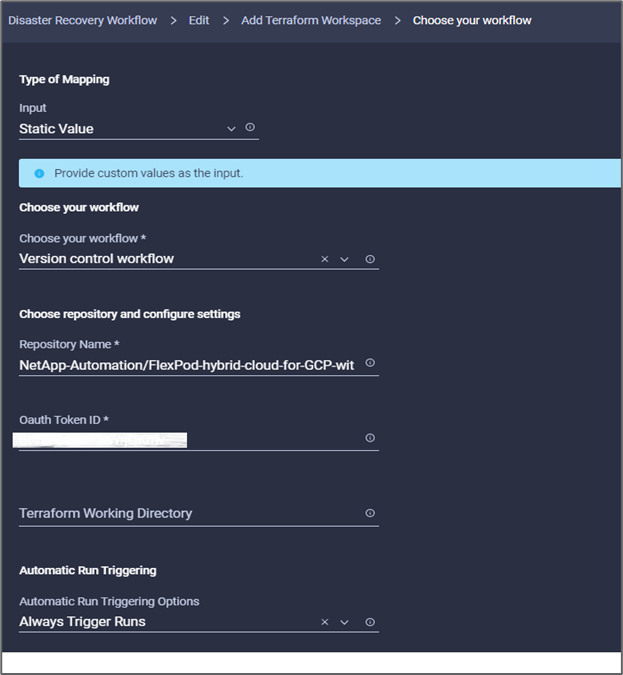The height and width of the screenshot is (675, 623).
Task: Click the Terraform Working Directory field
Action: 187,513
